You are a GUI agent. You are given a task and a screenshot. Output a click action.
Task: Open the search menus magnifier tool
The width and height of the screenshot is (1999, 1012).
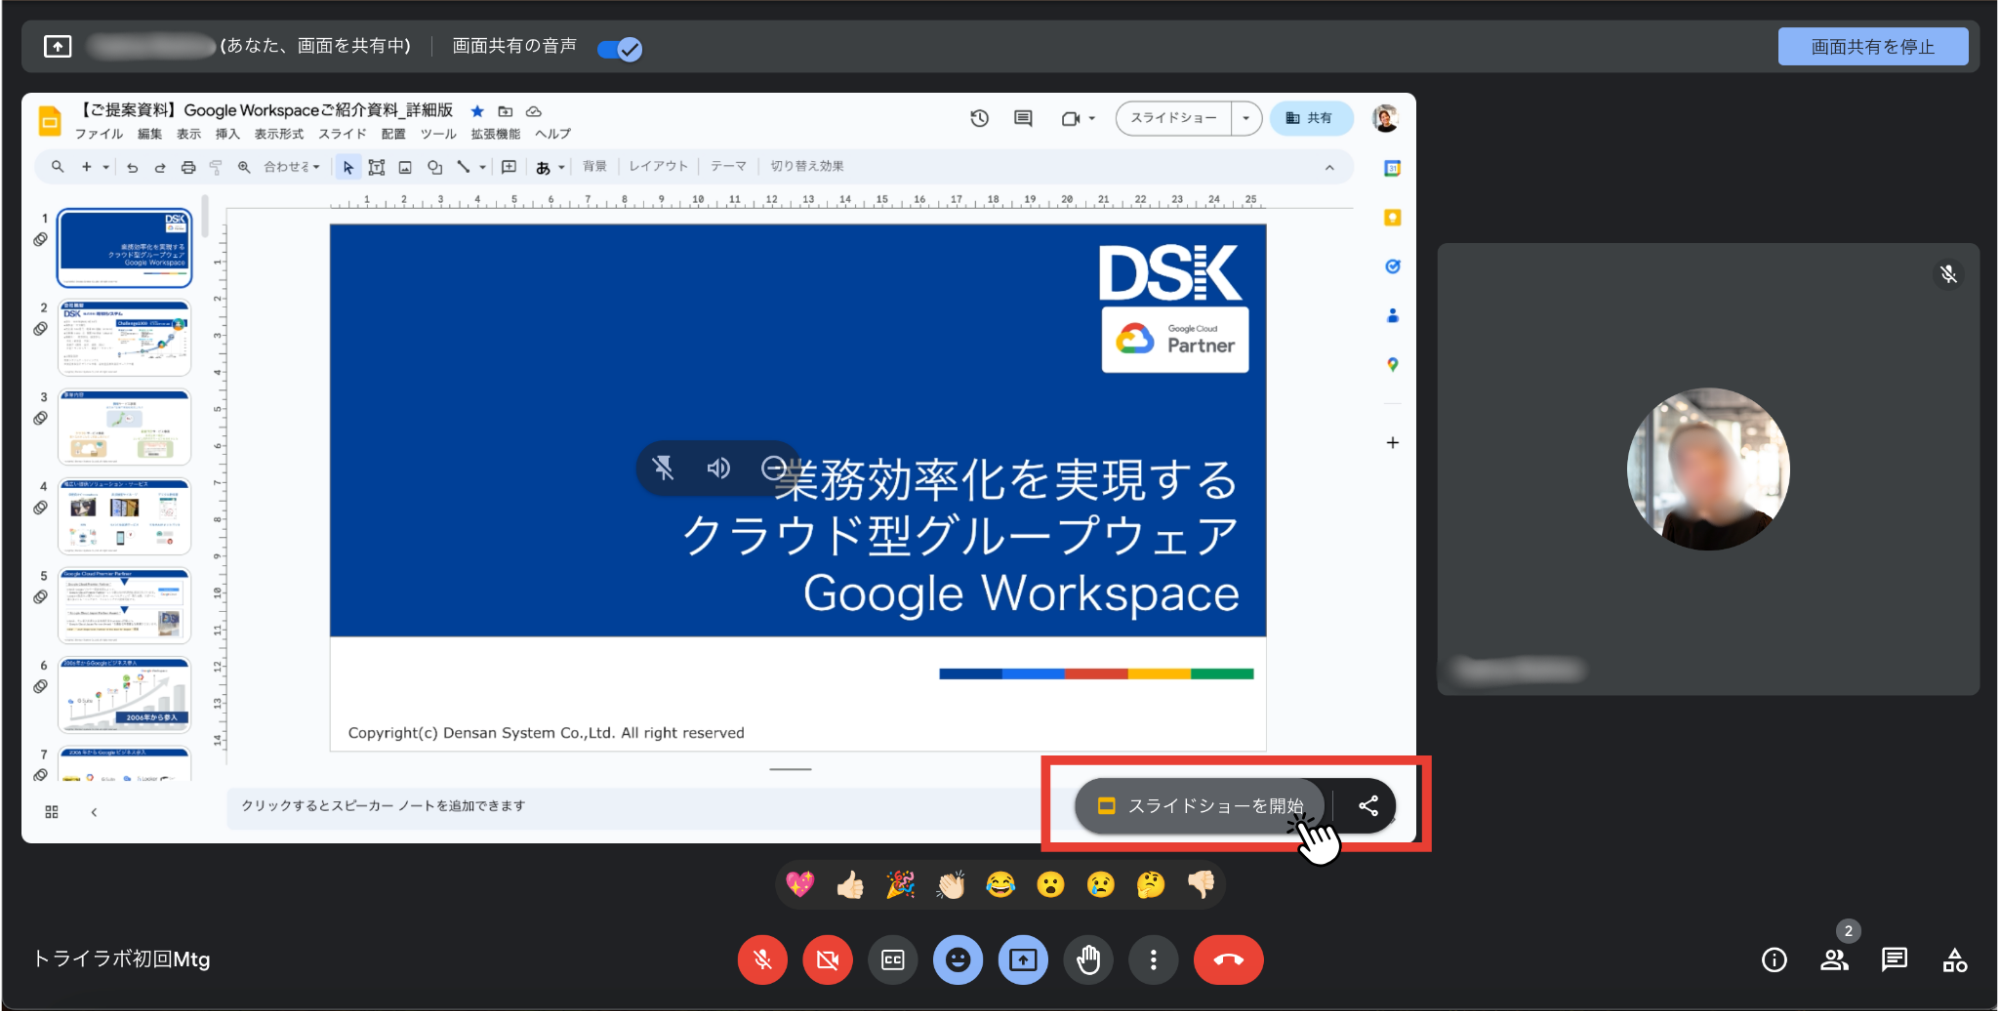(58, 167)
